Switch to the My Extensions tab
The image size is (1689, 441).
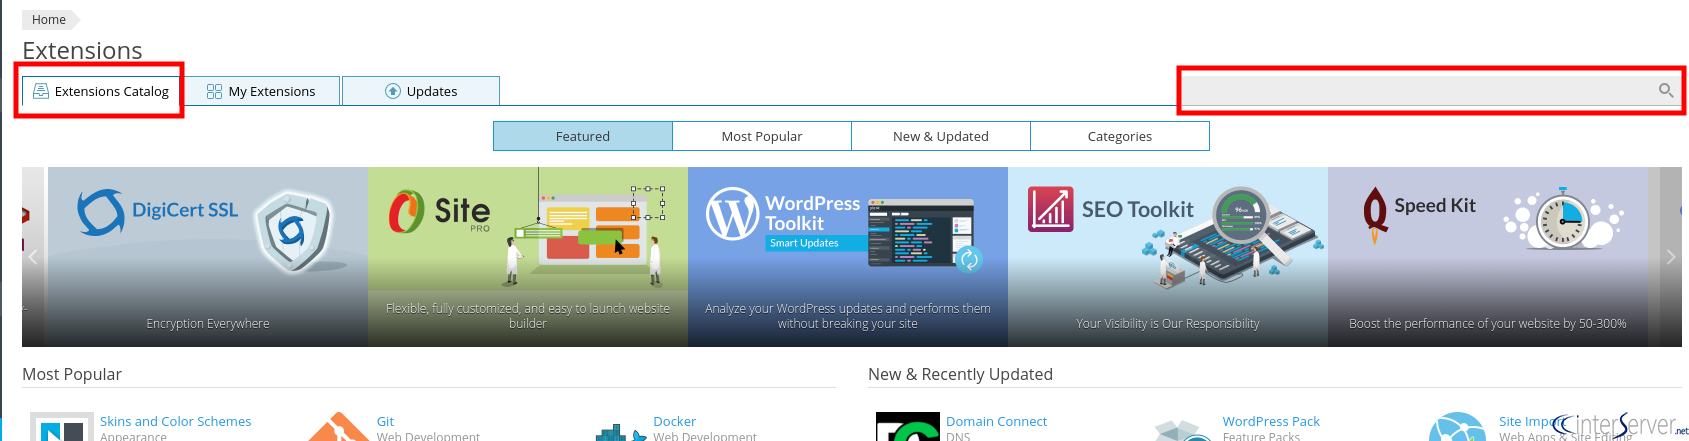pos(261,91)
